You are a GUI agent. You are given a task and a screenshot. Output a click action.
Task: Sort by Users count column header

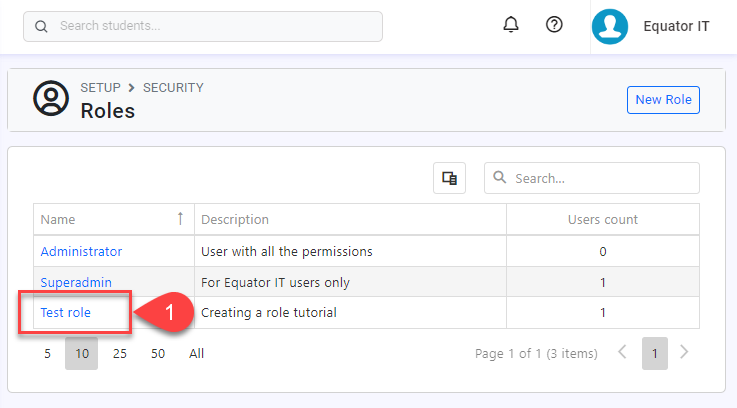tap(602, 219)
